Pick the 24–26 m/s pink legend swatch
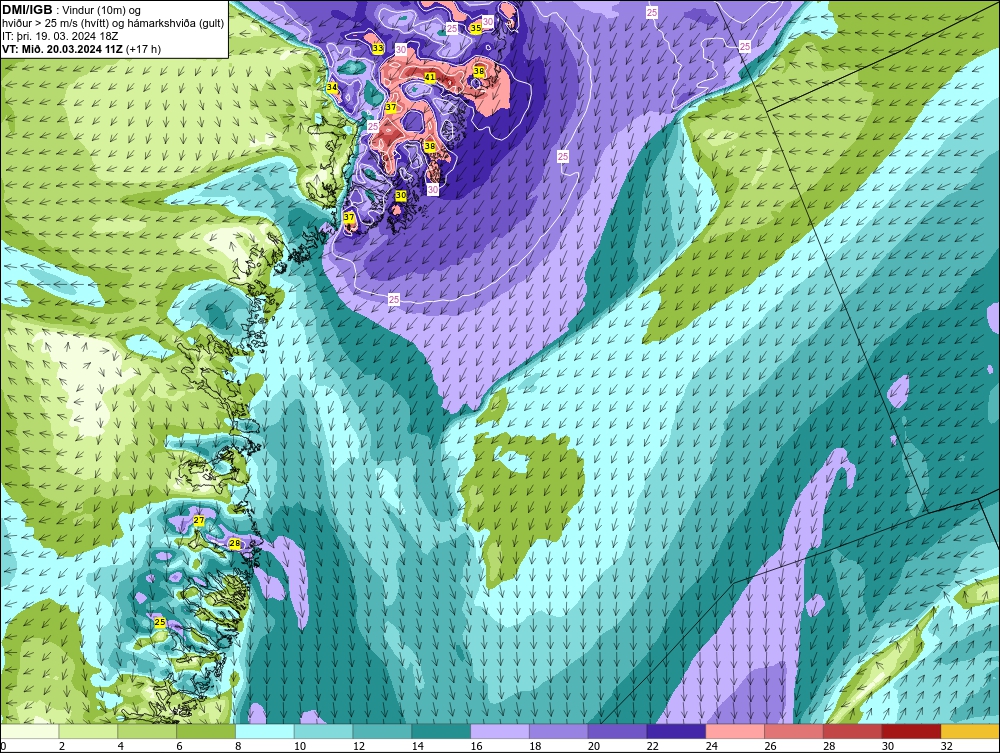Image resolution: width=1000 pixels, height=753 pixels. 735,731
